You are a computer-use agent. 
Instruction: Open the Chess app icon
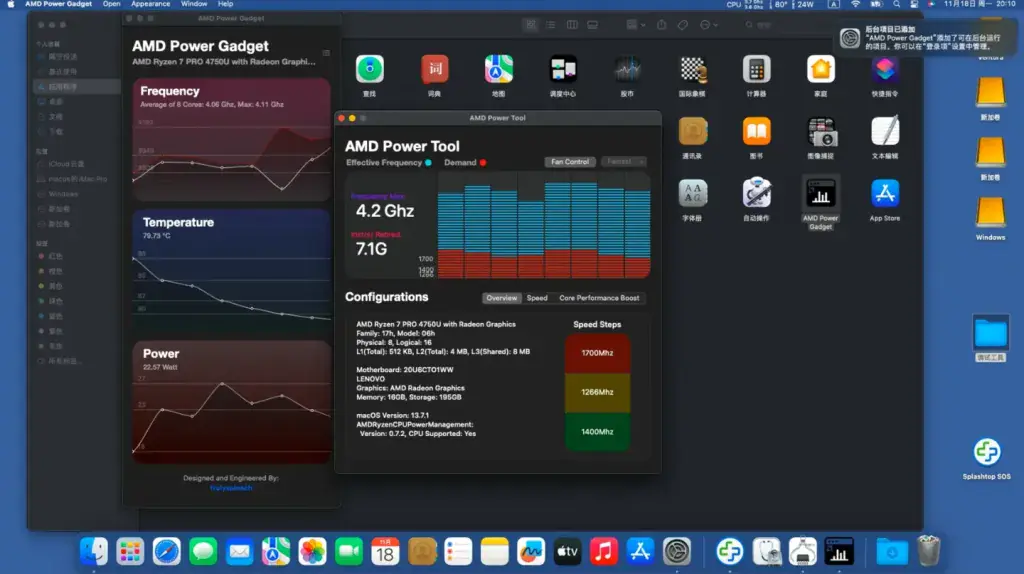coord(692,69)
